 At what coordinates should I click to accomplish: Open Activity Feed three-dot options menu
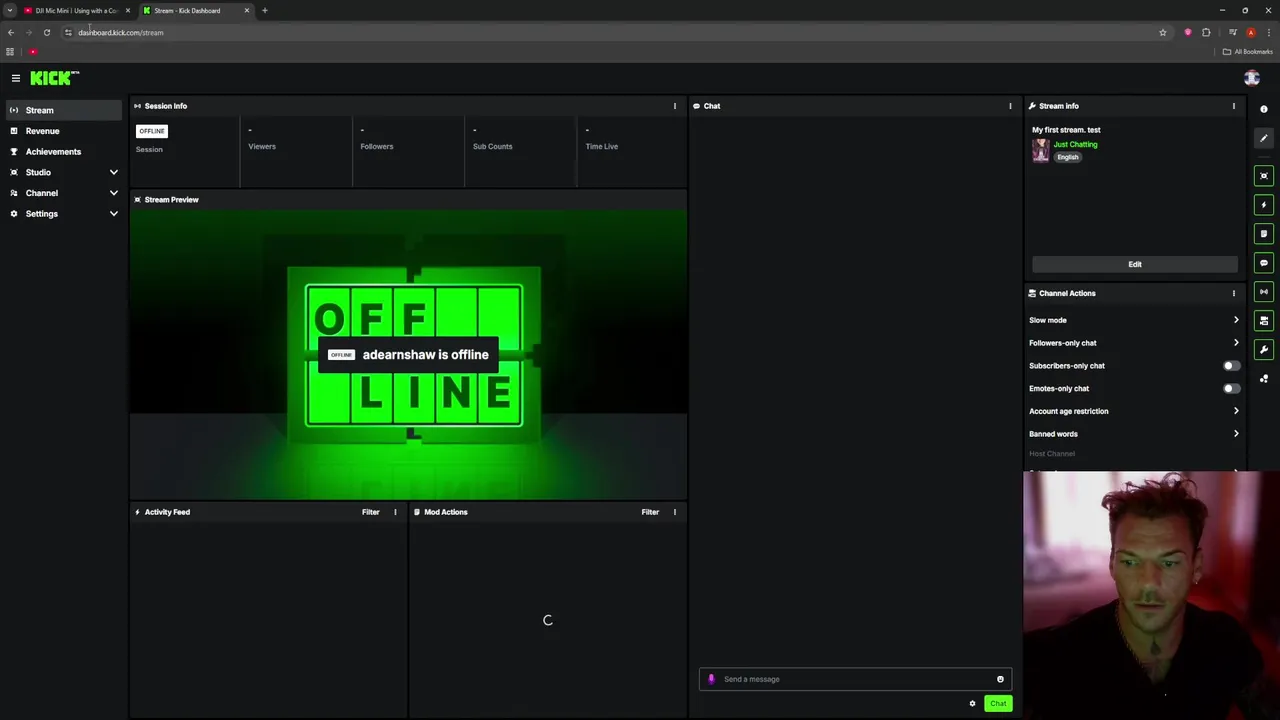395,512
